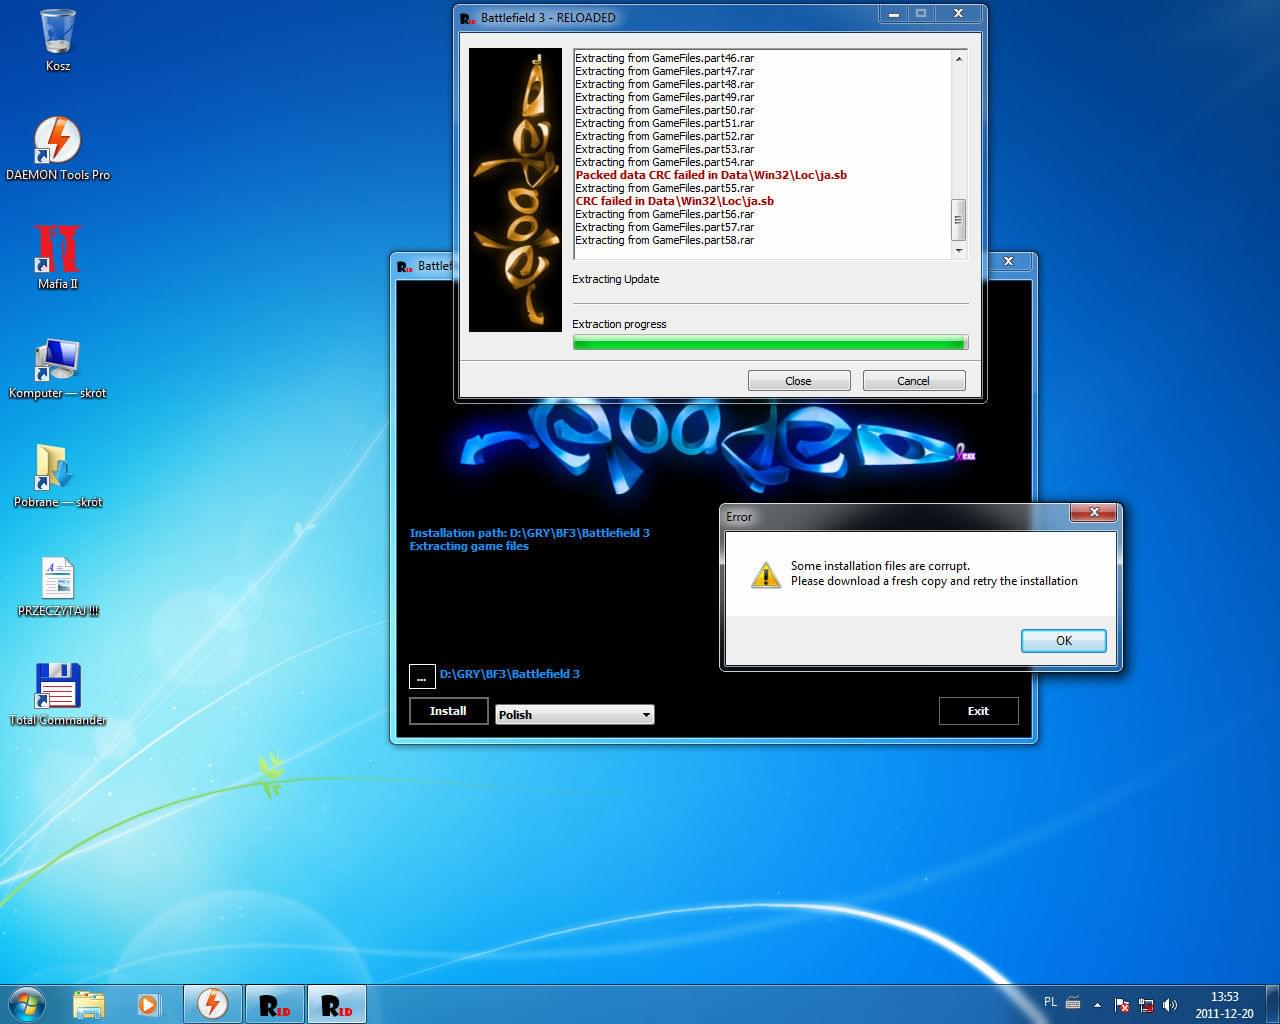Select log line GameFiles.part46.rar
Viewport: 1280px width, 1024px height.
tap(664, 58)
